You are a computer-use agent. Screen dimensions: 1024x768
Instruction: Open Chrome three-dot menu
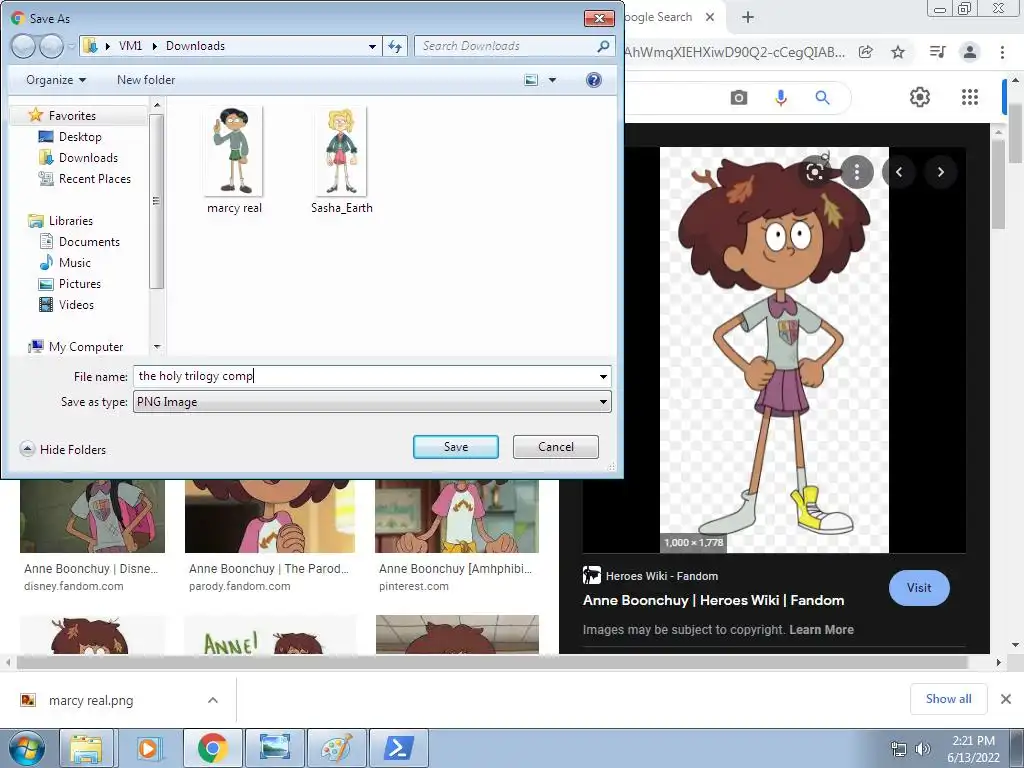pyautogui.click(x=1002, y=52)
